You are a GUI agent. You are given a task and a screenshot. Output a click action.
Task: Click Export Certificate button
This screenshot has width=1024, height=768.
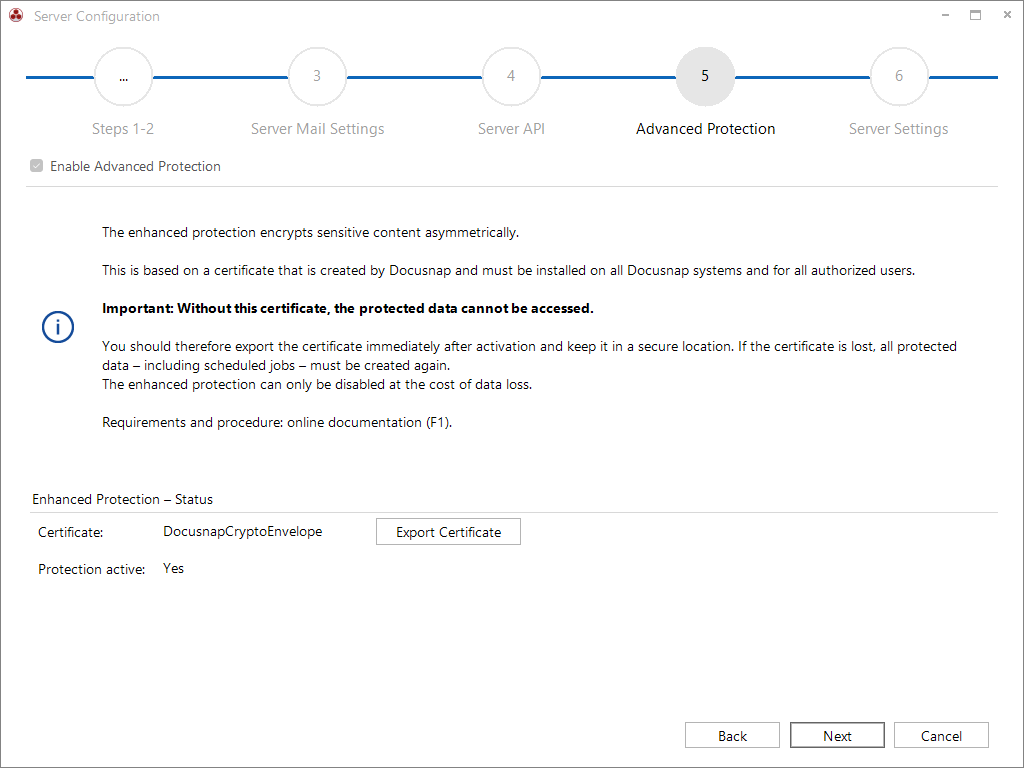449,532
